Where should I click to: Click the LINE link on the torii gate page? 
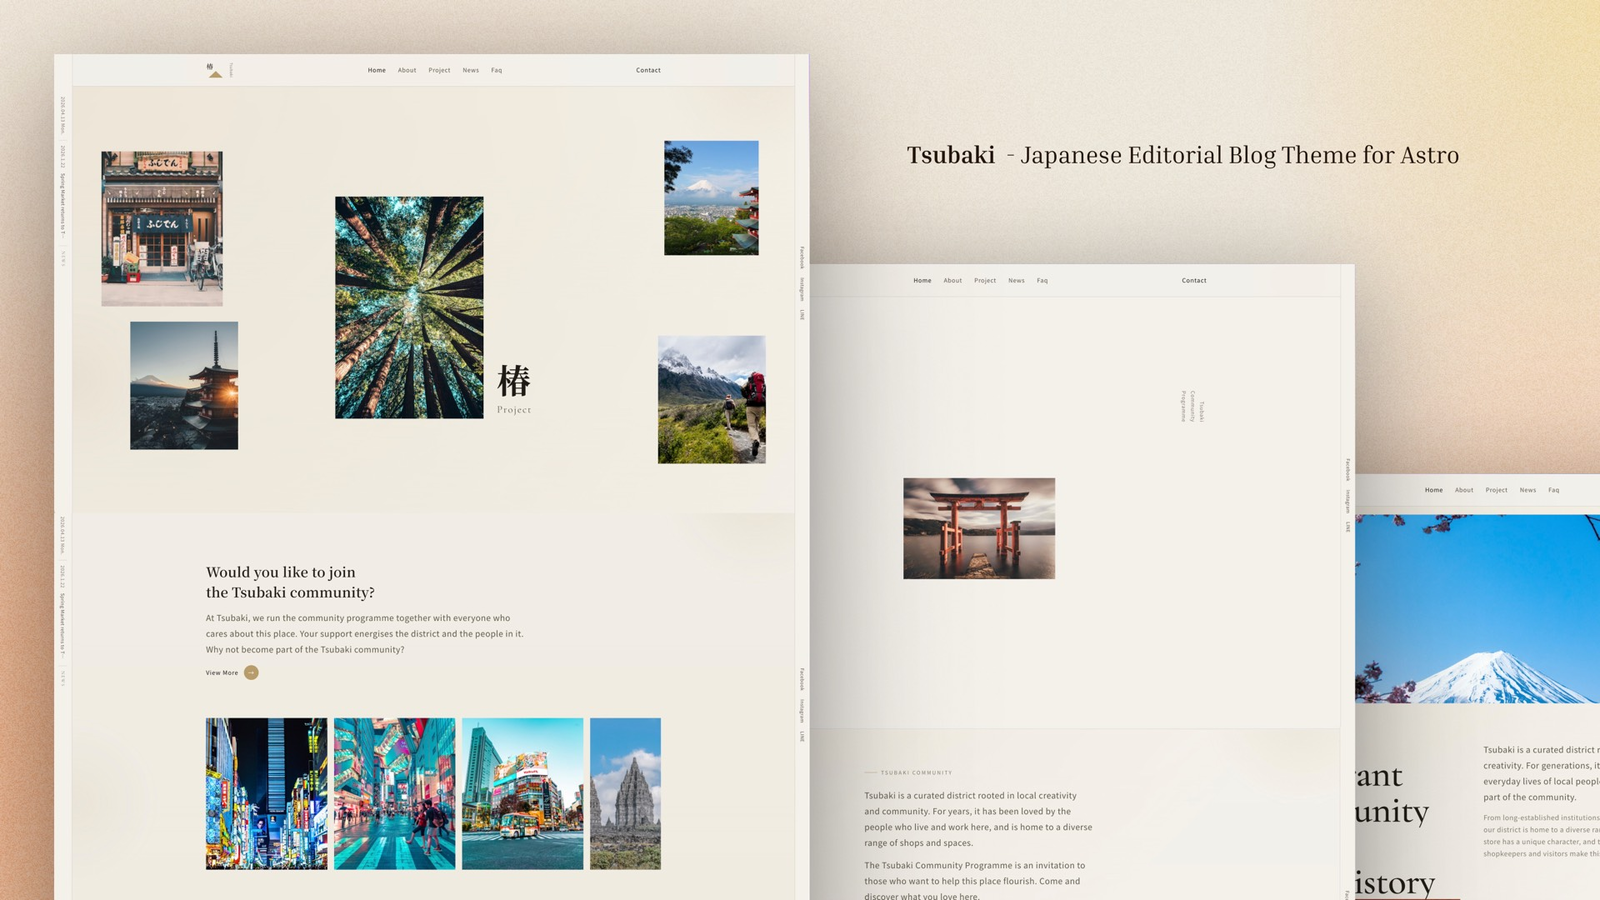click(x=1348, y=527)
